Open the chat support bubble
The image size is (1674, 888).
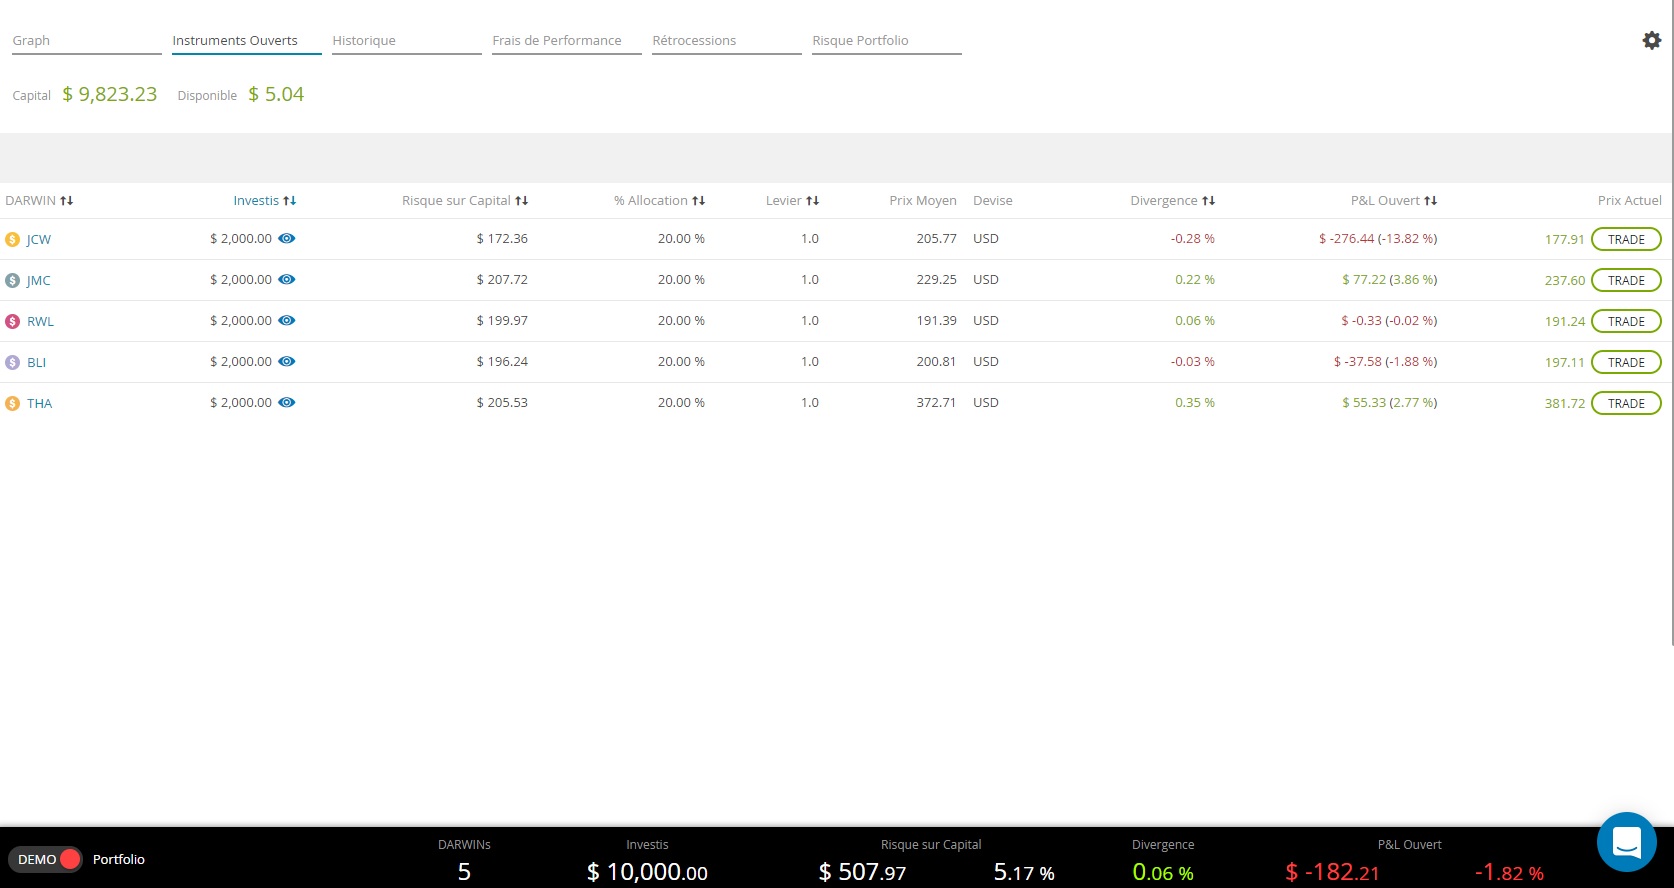(x=1626, y=842)
